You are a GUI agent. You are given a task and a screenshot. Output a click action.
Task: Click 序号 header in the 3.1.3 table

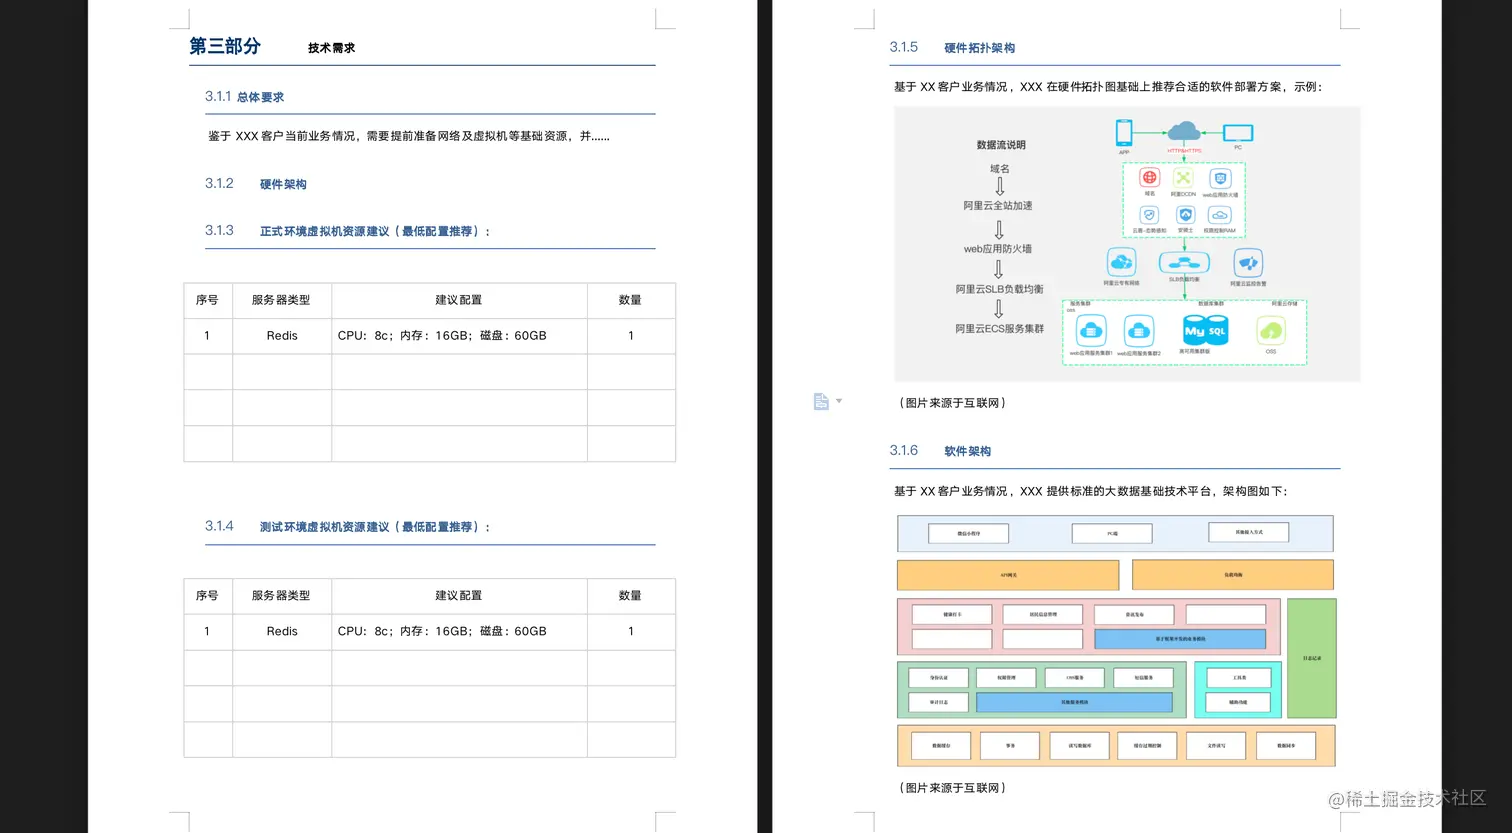click(x=207, y=300)
